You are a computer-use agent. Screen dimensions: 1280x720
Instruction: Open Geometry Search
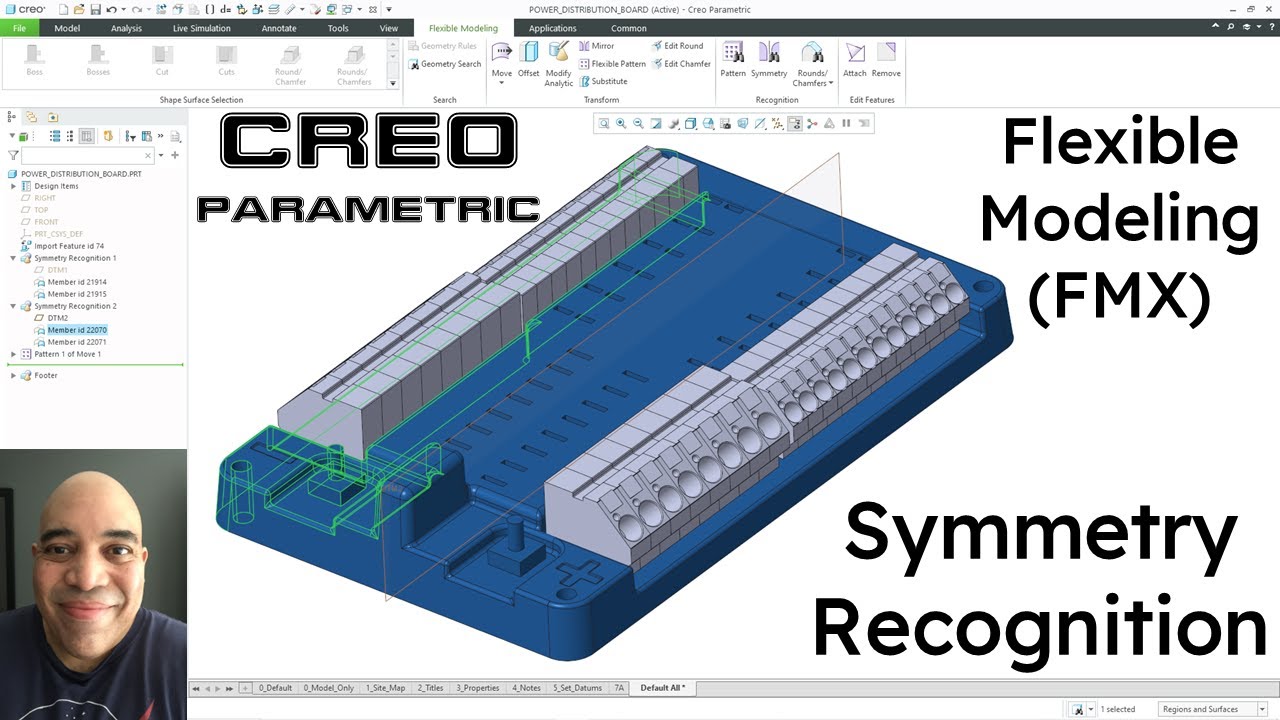click(x=445, y=64)
